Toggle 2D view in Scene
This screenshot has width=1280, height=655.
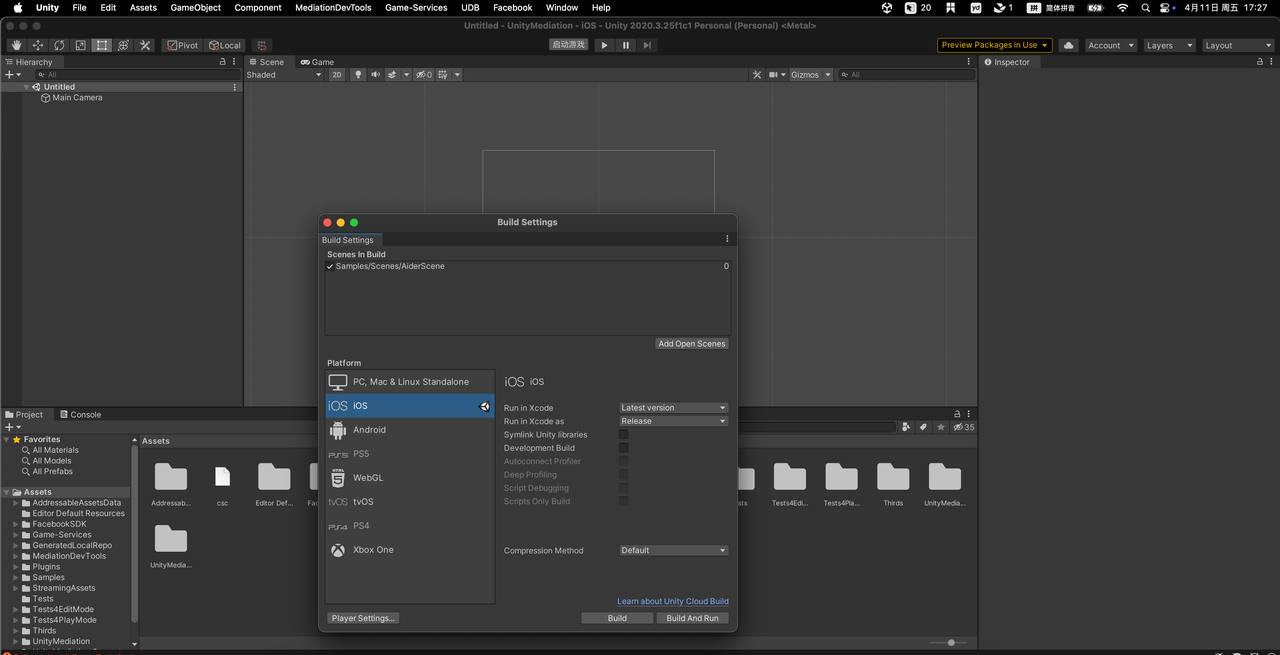[x=337, y=75]
